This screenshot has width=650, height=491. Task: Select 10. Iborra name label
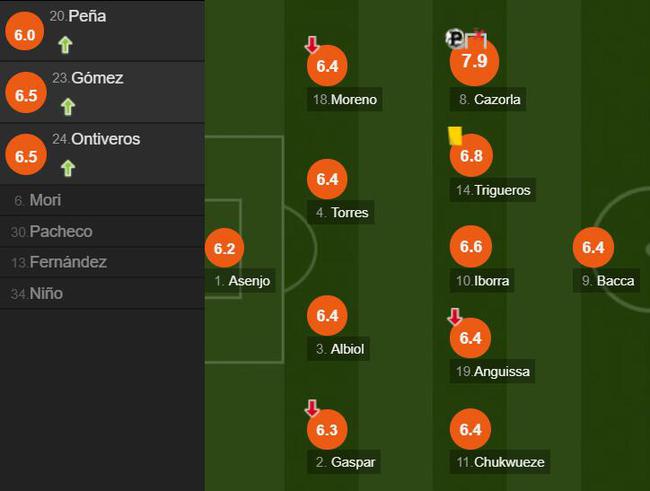click(482, 281)
